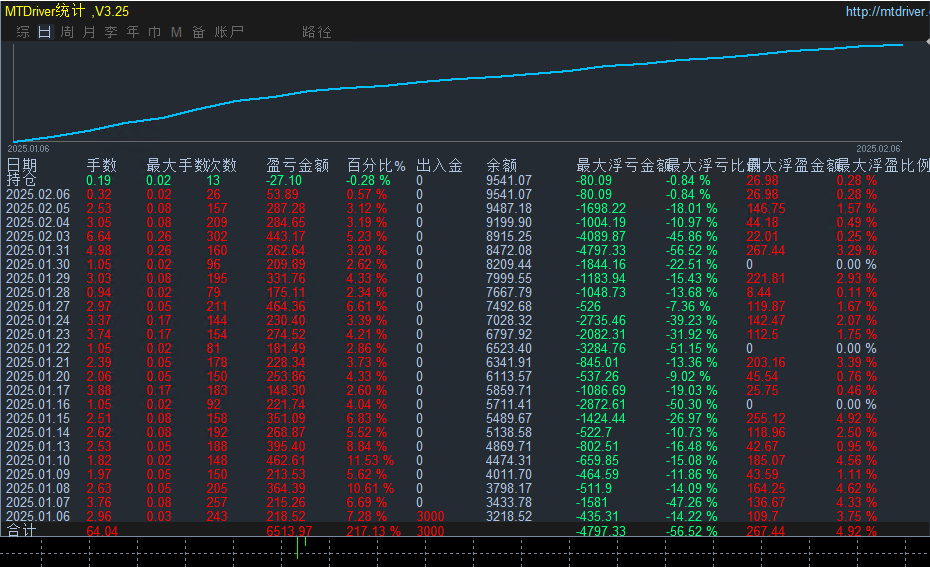Switch to the 月 (monthly) statistics tab
This screenshot has width=930, height=567.
(89, 32)
